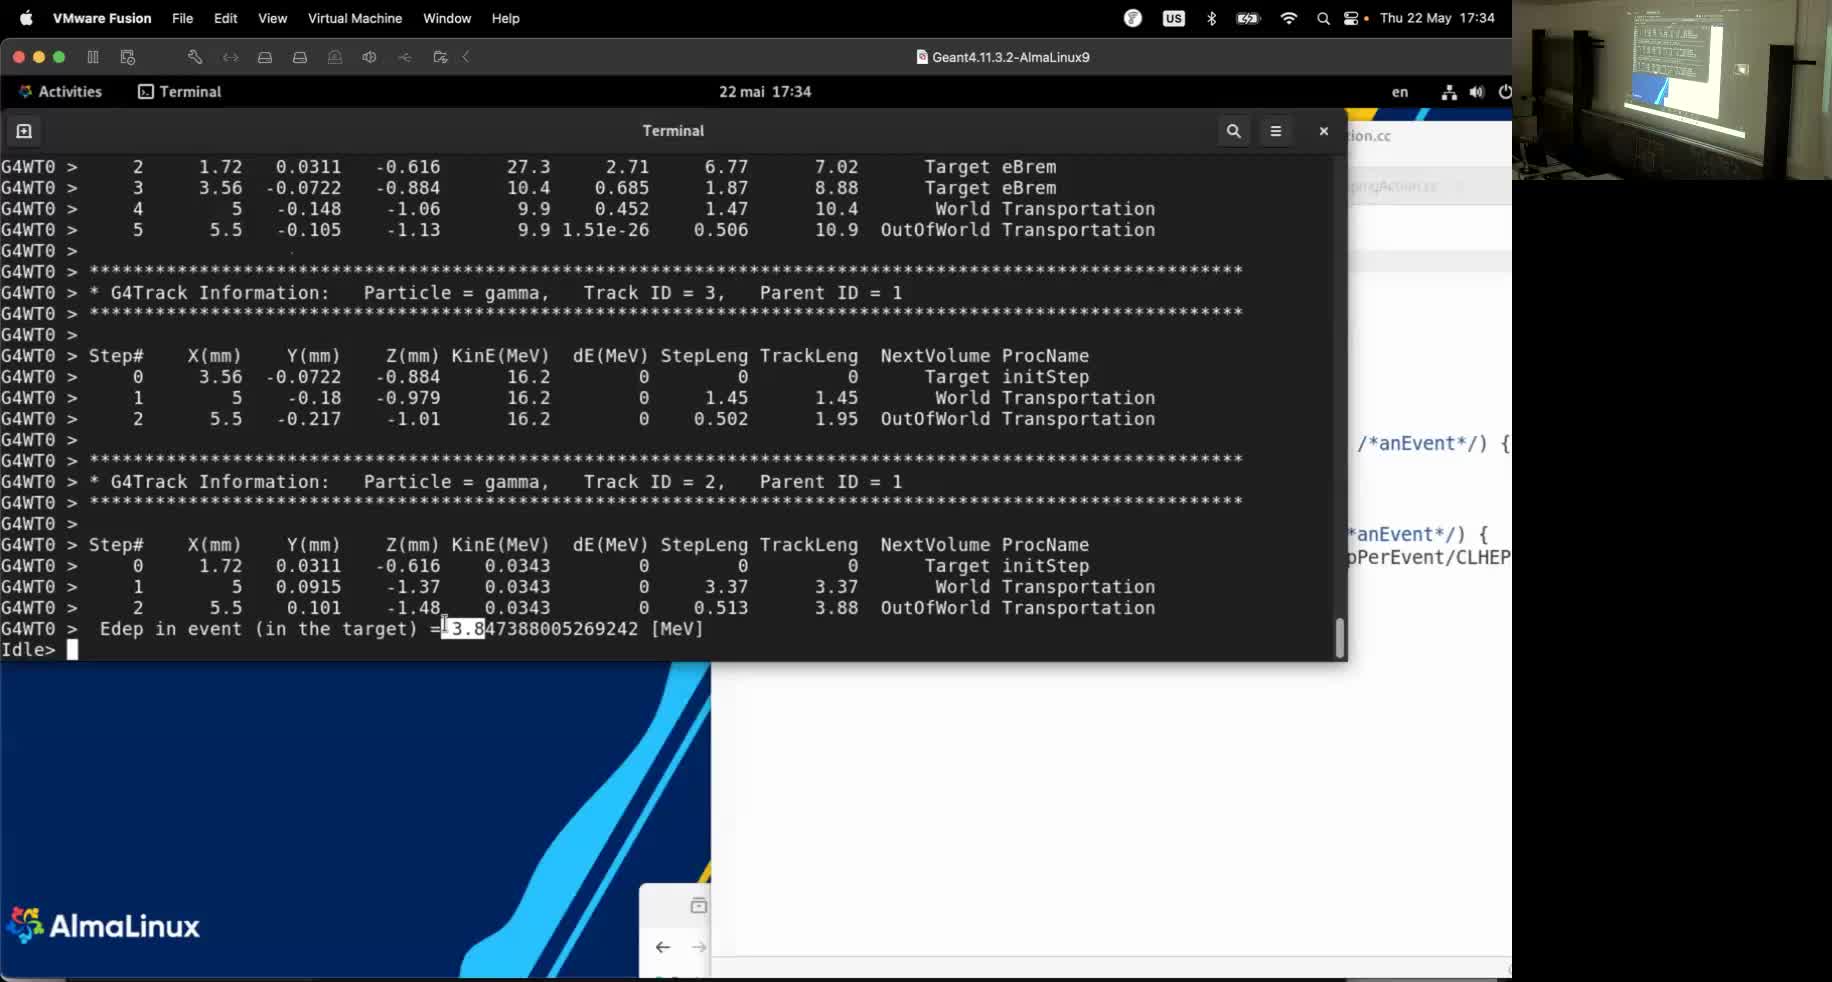
Task: Click the browser back arrow
Action: 663,947
